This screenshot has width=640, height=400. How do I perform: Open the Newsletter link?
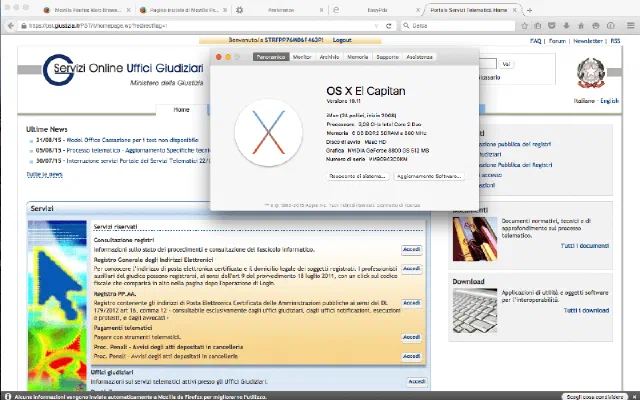click(588, 41)
